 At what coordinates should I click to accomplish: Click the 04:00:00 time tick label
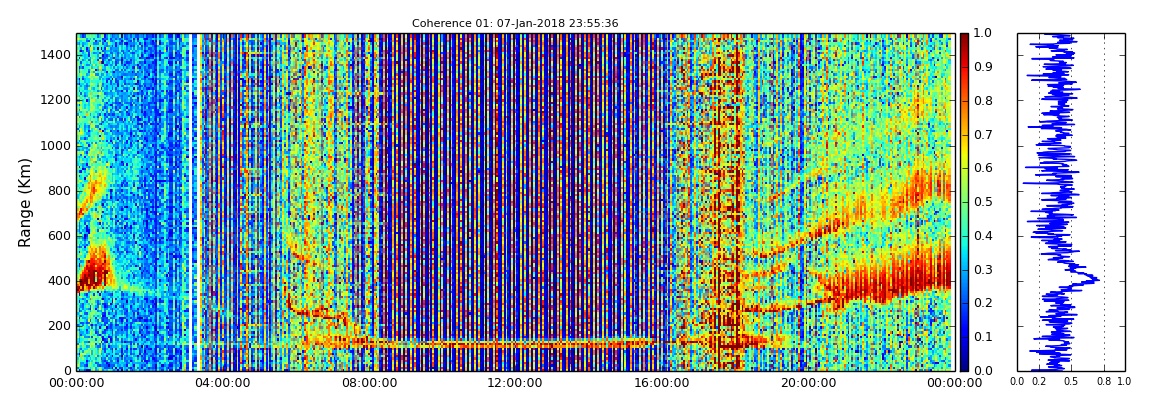tap(221, 383)
